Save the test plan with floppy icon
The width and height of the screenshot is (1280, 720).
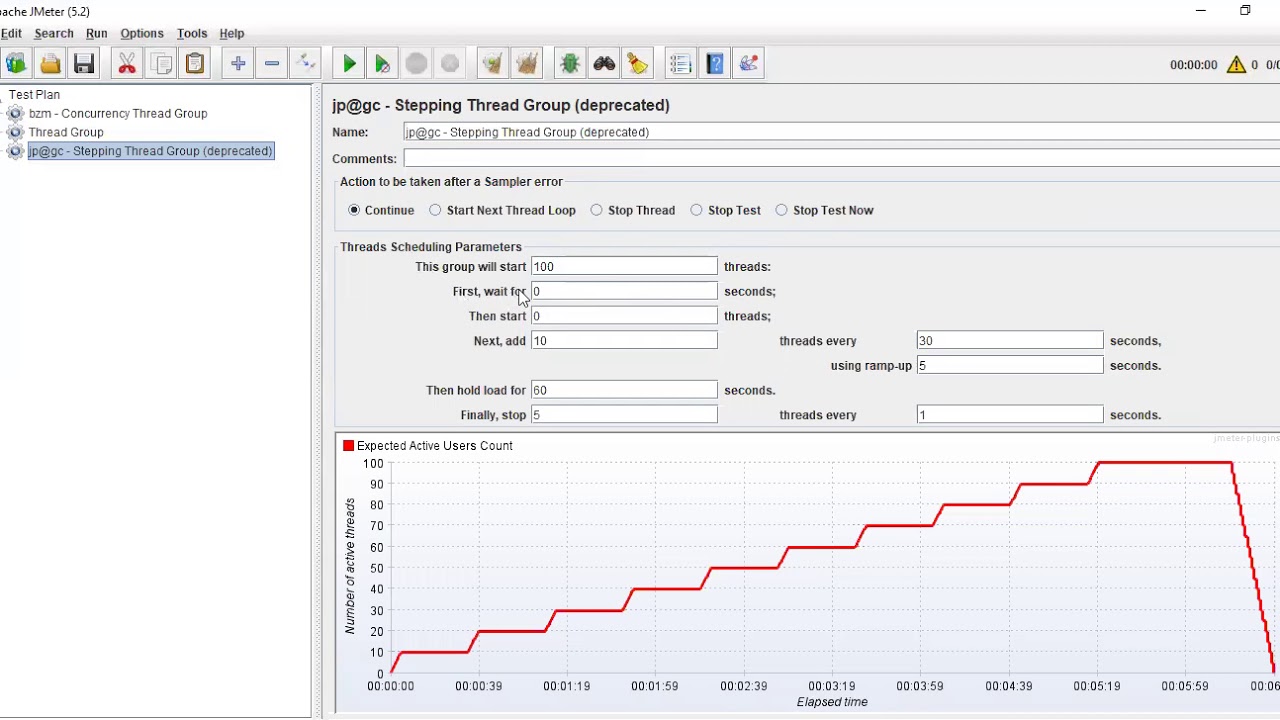[84, 64]
